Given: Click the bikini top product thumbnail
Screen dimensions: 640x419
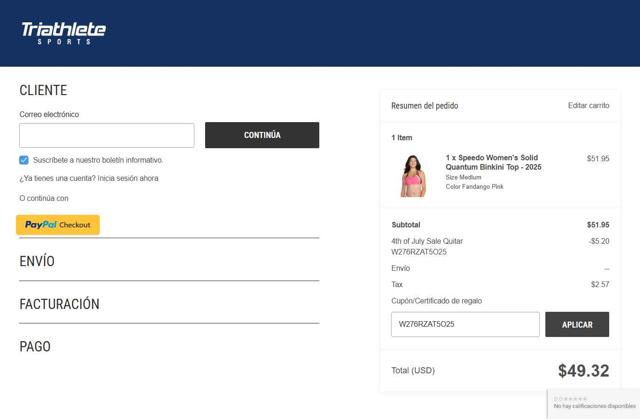Looking at the screenshot, I should [413, 176].
